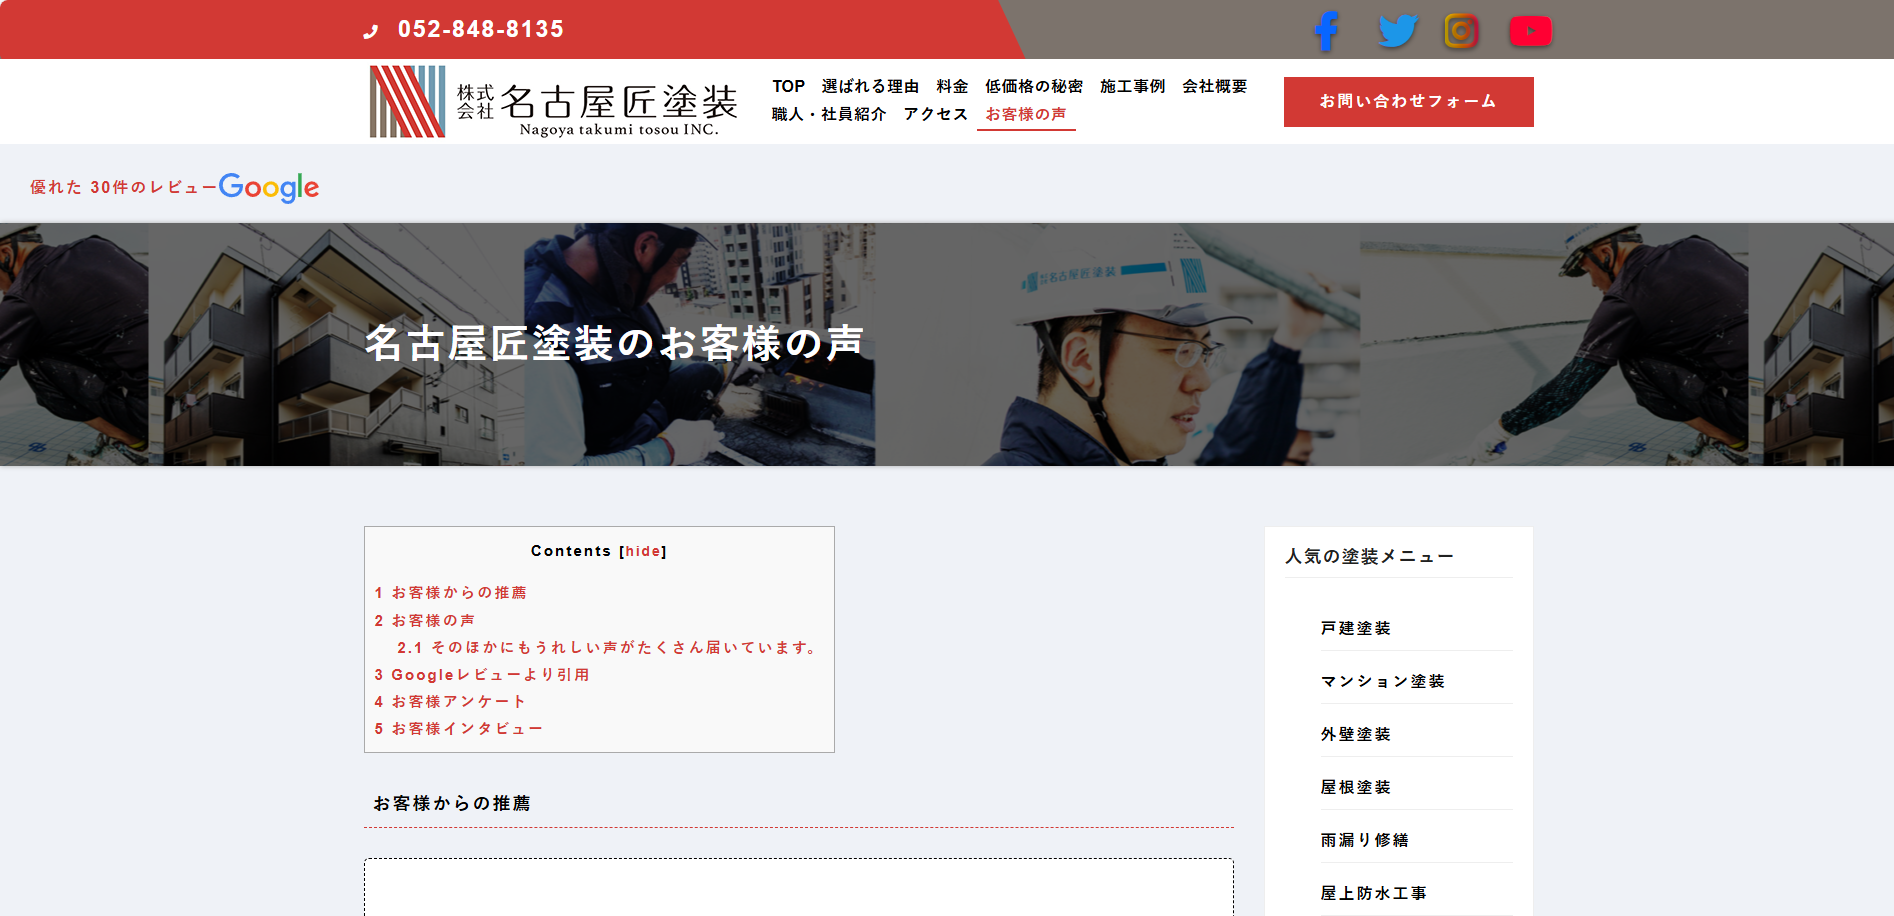Open the 優れた 30件のレビュー link
The image size is (1894, 916).
[x=124, y=187]
